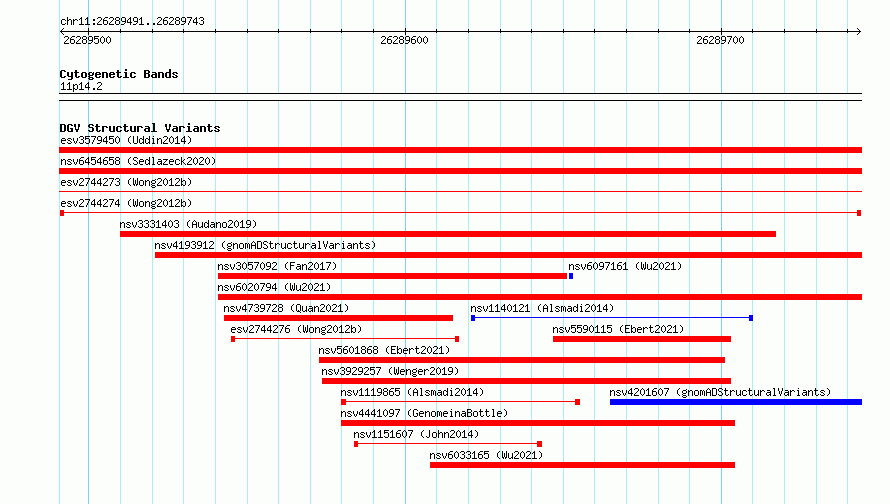Open esv2744276 (Wong2012b) label
Screen dimensions: 890x504
pos(296,329)
